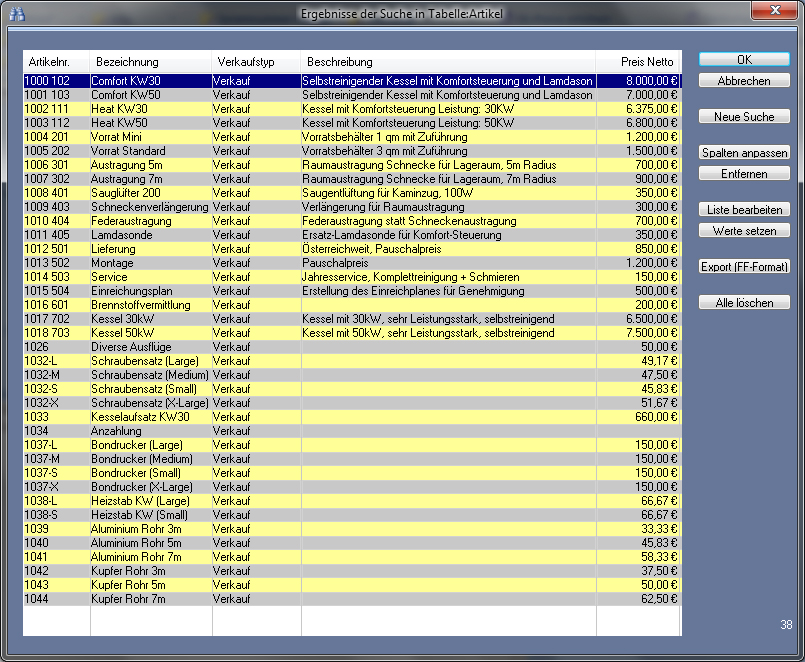
Task: Select the row Comfort KW50
Action: [x=352, y=95]
